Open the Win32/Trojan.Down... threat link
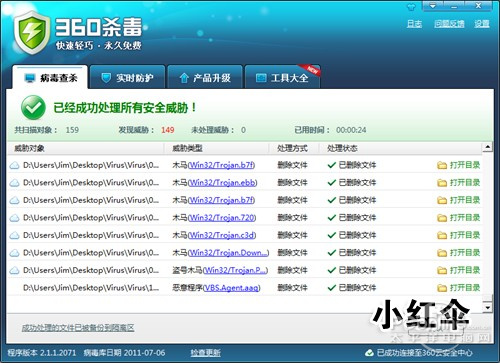This screenshot has width=500, height=363. click(x=228, y=253)
